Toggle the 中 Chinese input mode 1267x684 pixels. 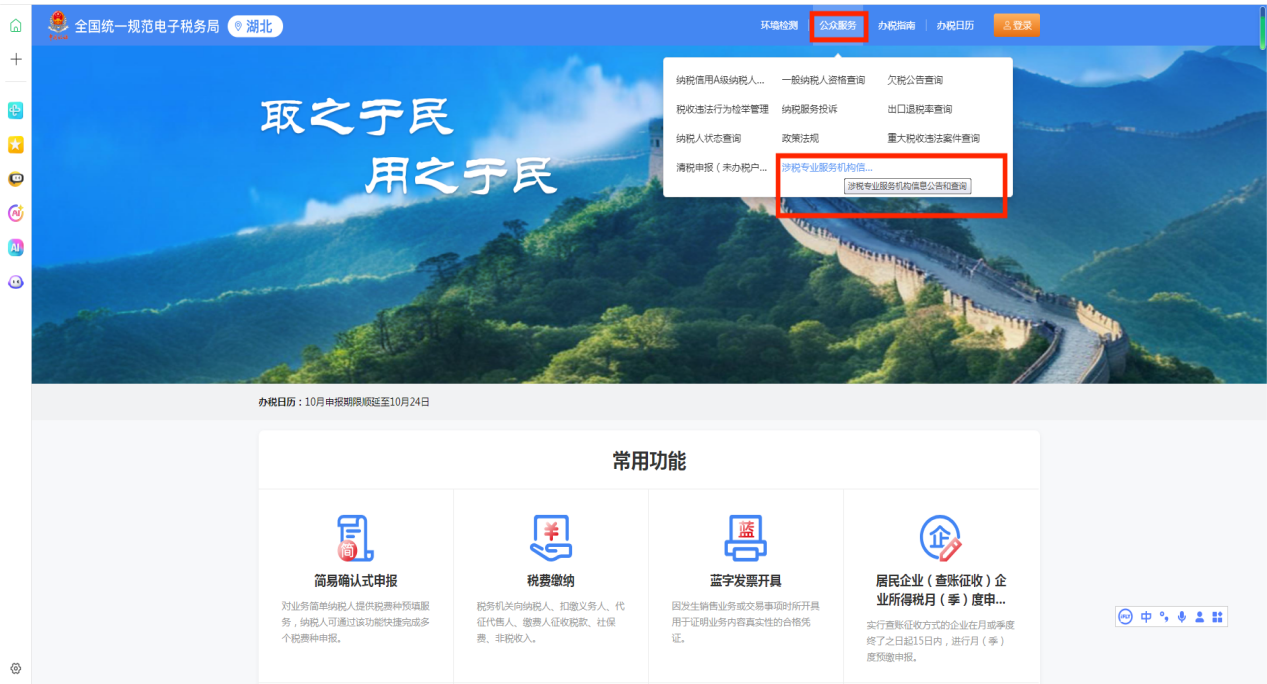[x=1147, y=617]
